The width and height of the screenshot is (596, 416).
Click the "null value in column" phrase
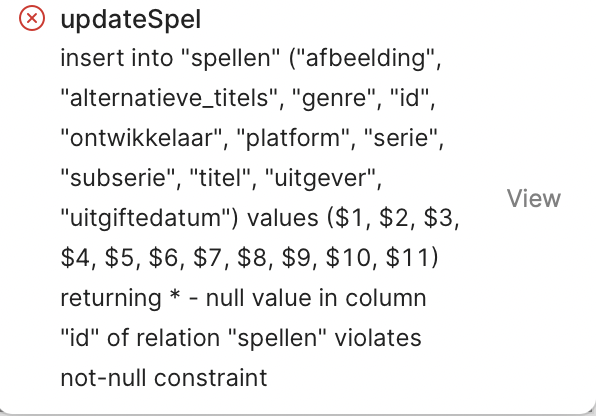(x=316, y=298)
